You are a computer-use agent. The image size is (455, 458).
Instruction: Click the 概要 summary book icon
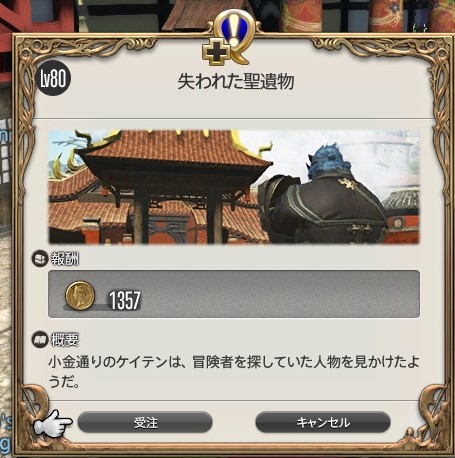[x=40, y=340]
